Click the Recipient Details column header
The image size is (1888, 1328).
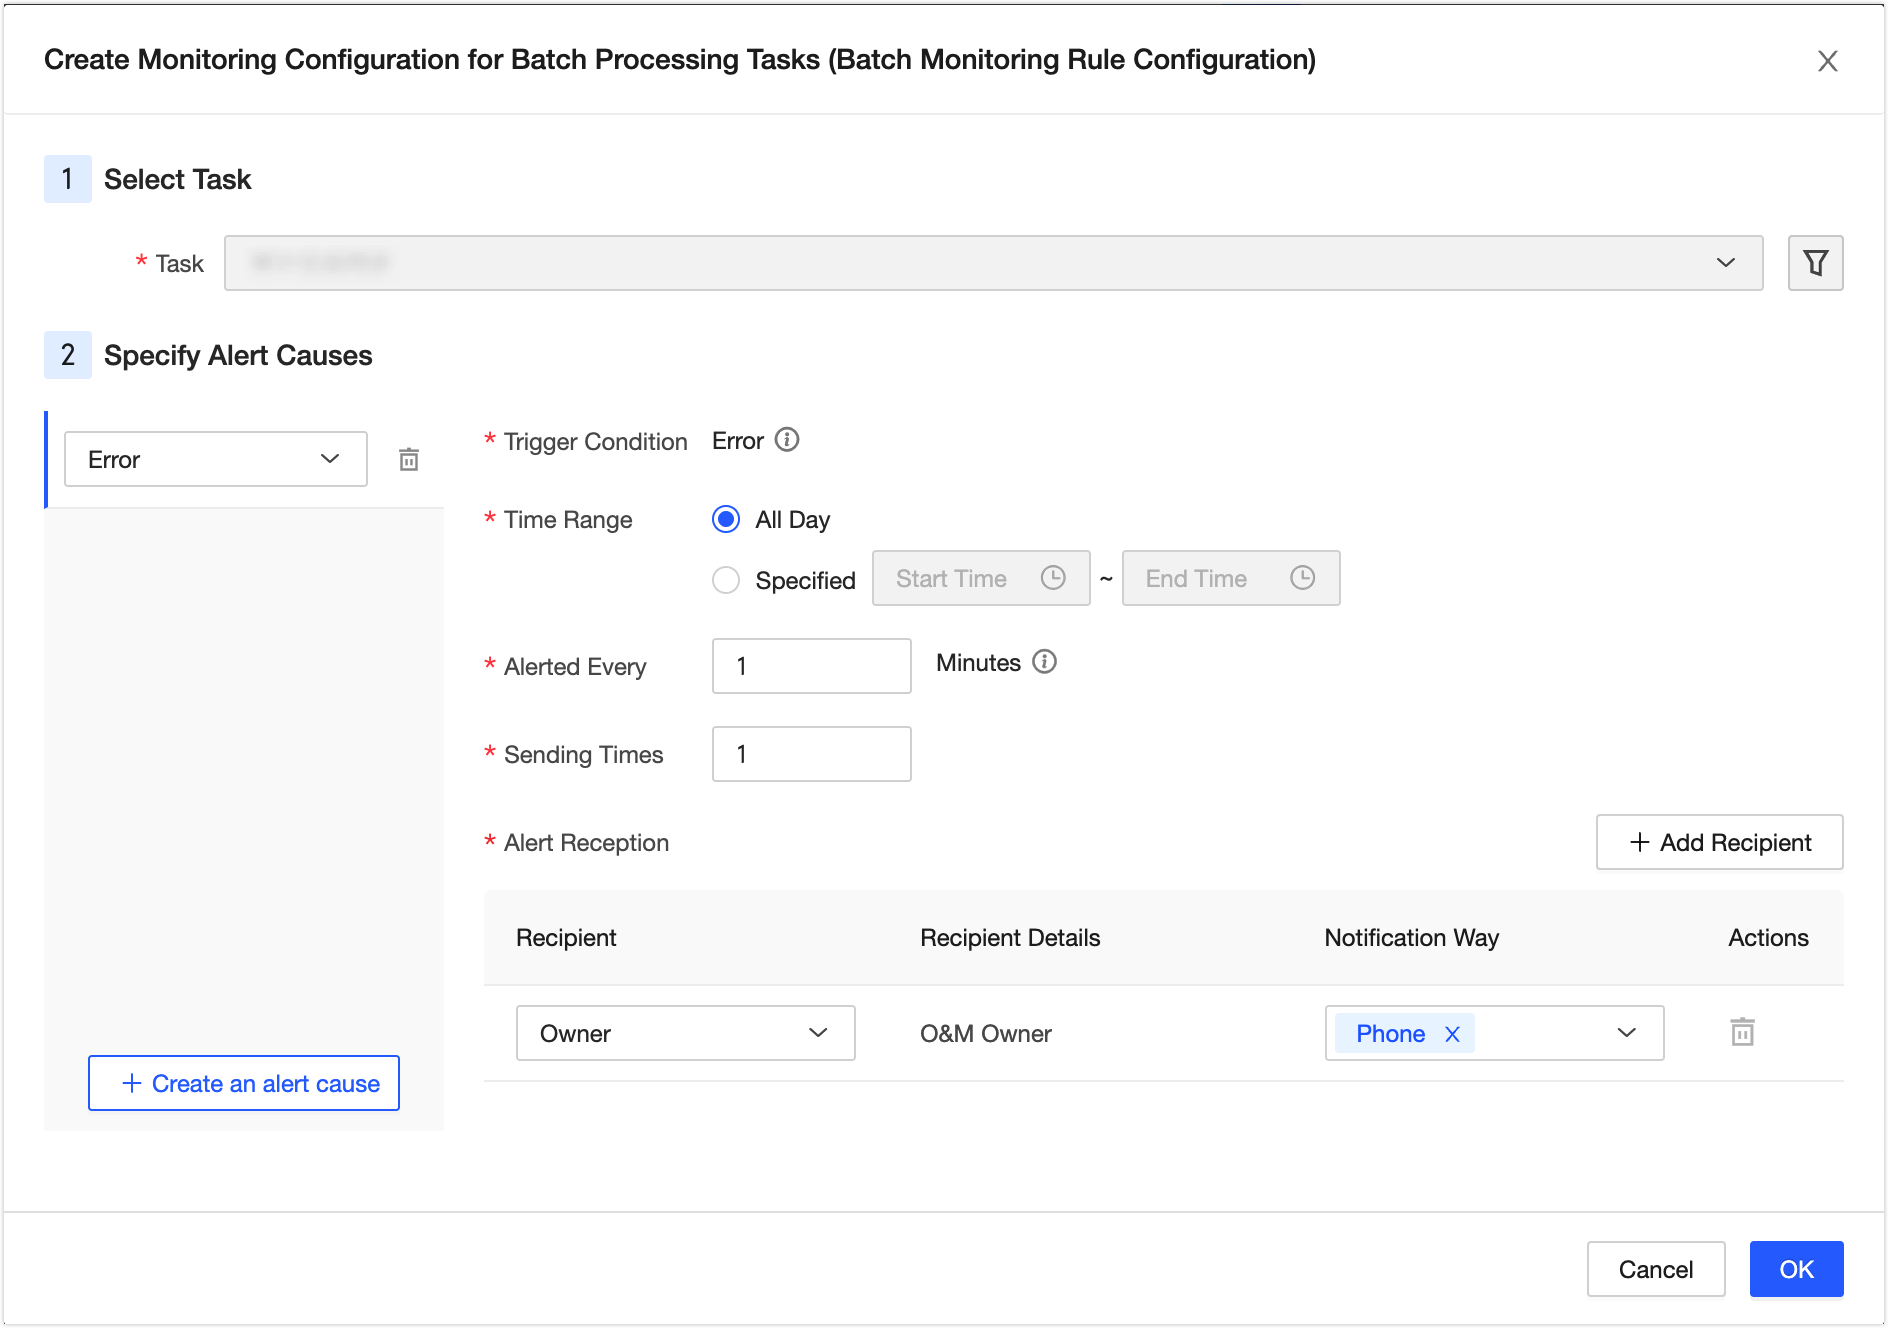click(x=1010, y=938)
